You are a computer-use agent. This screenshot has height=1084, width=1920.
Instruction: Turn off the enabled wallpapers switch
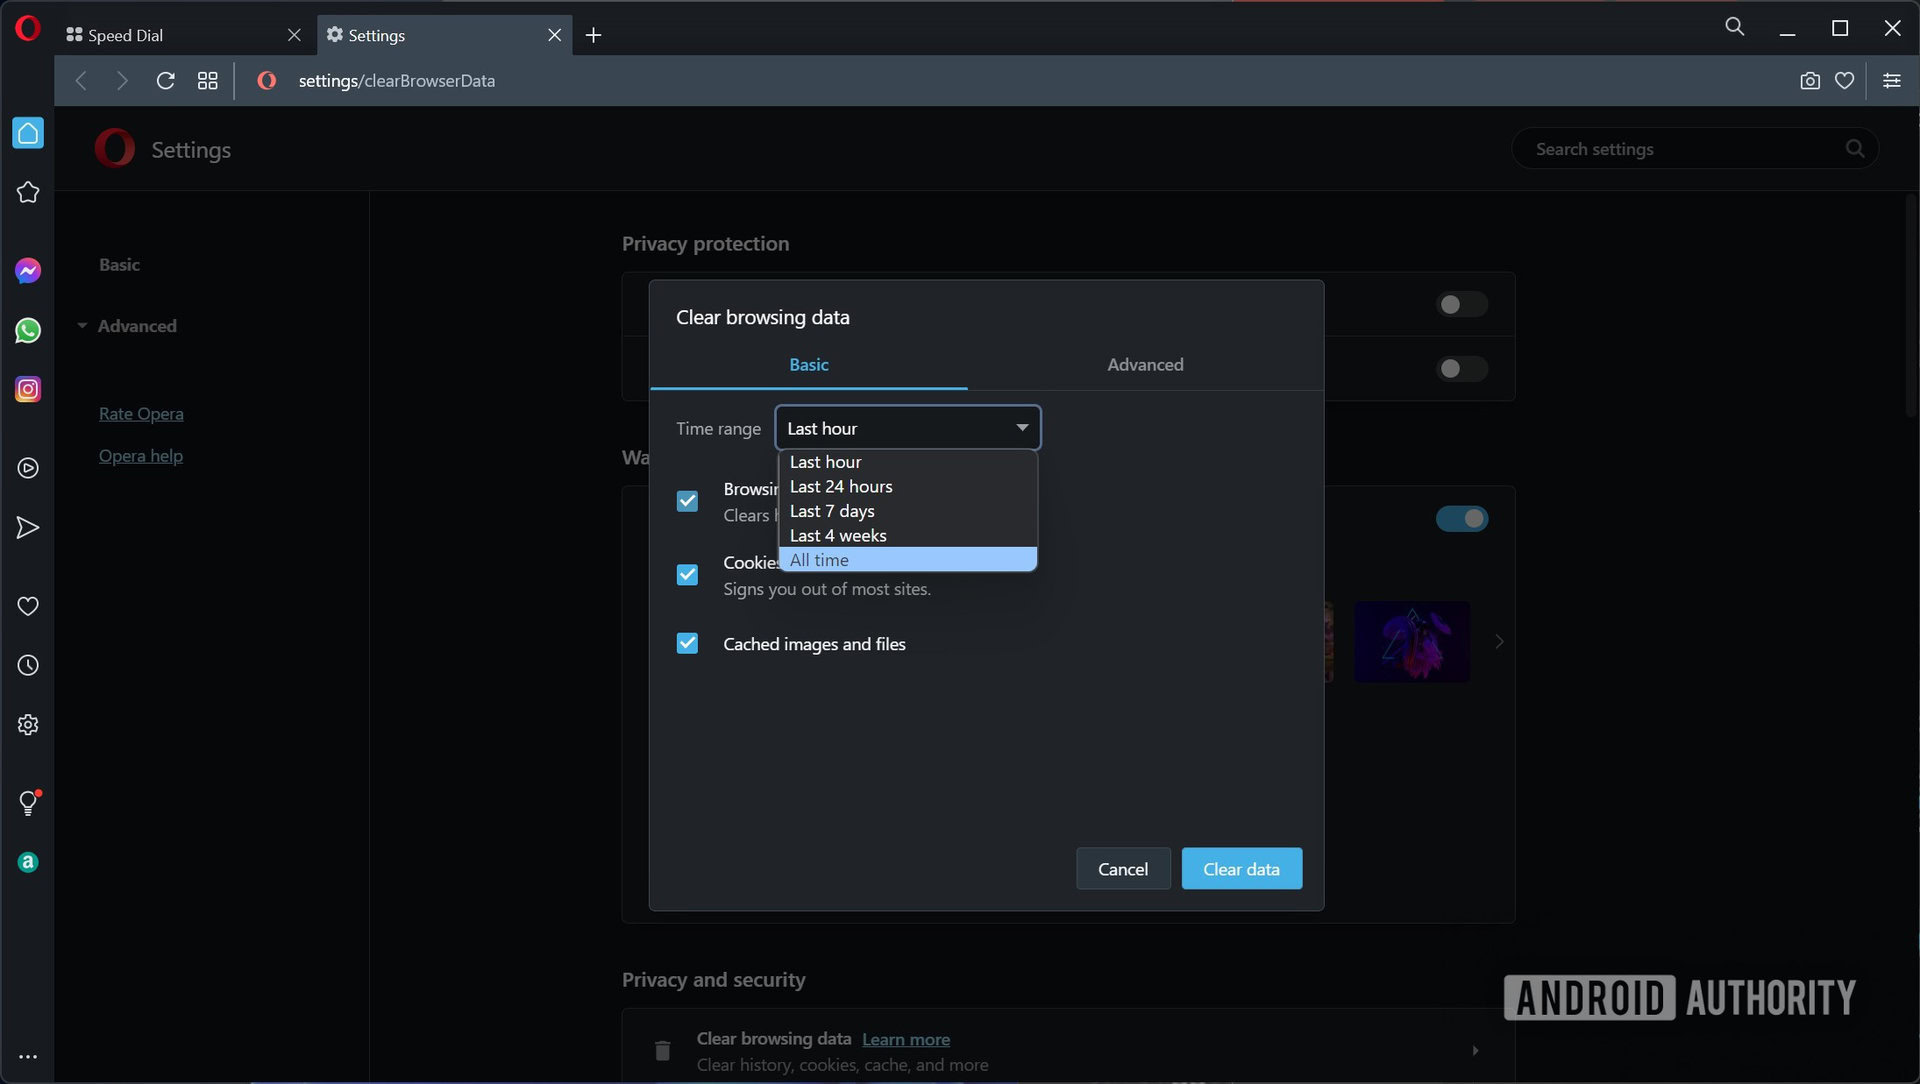(x=1462, y=518)
